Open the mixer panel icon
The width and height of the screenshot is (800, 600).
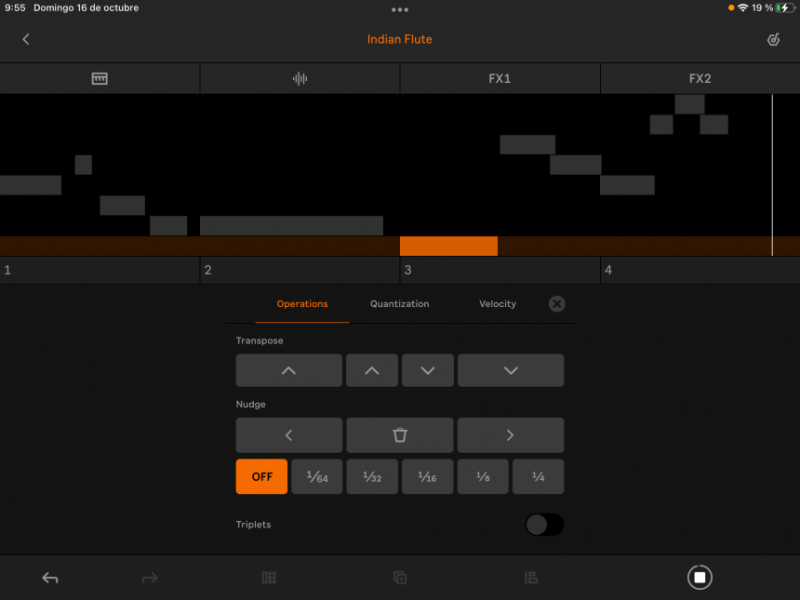530,577
